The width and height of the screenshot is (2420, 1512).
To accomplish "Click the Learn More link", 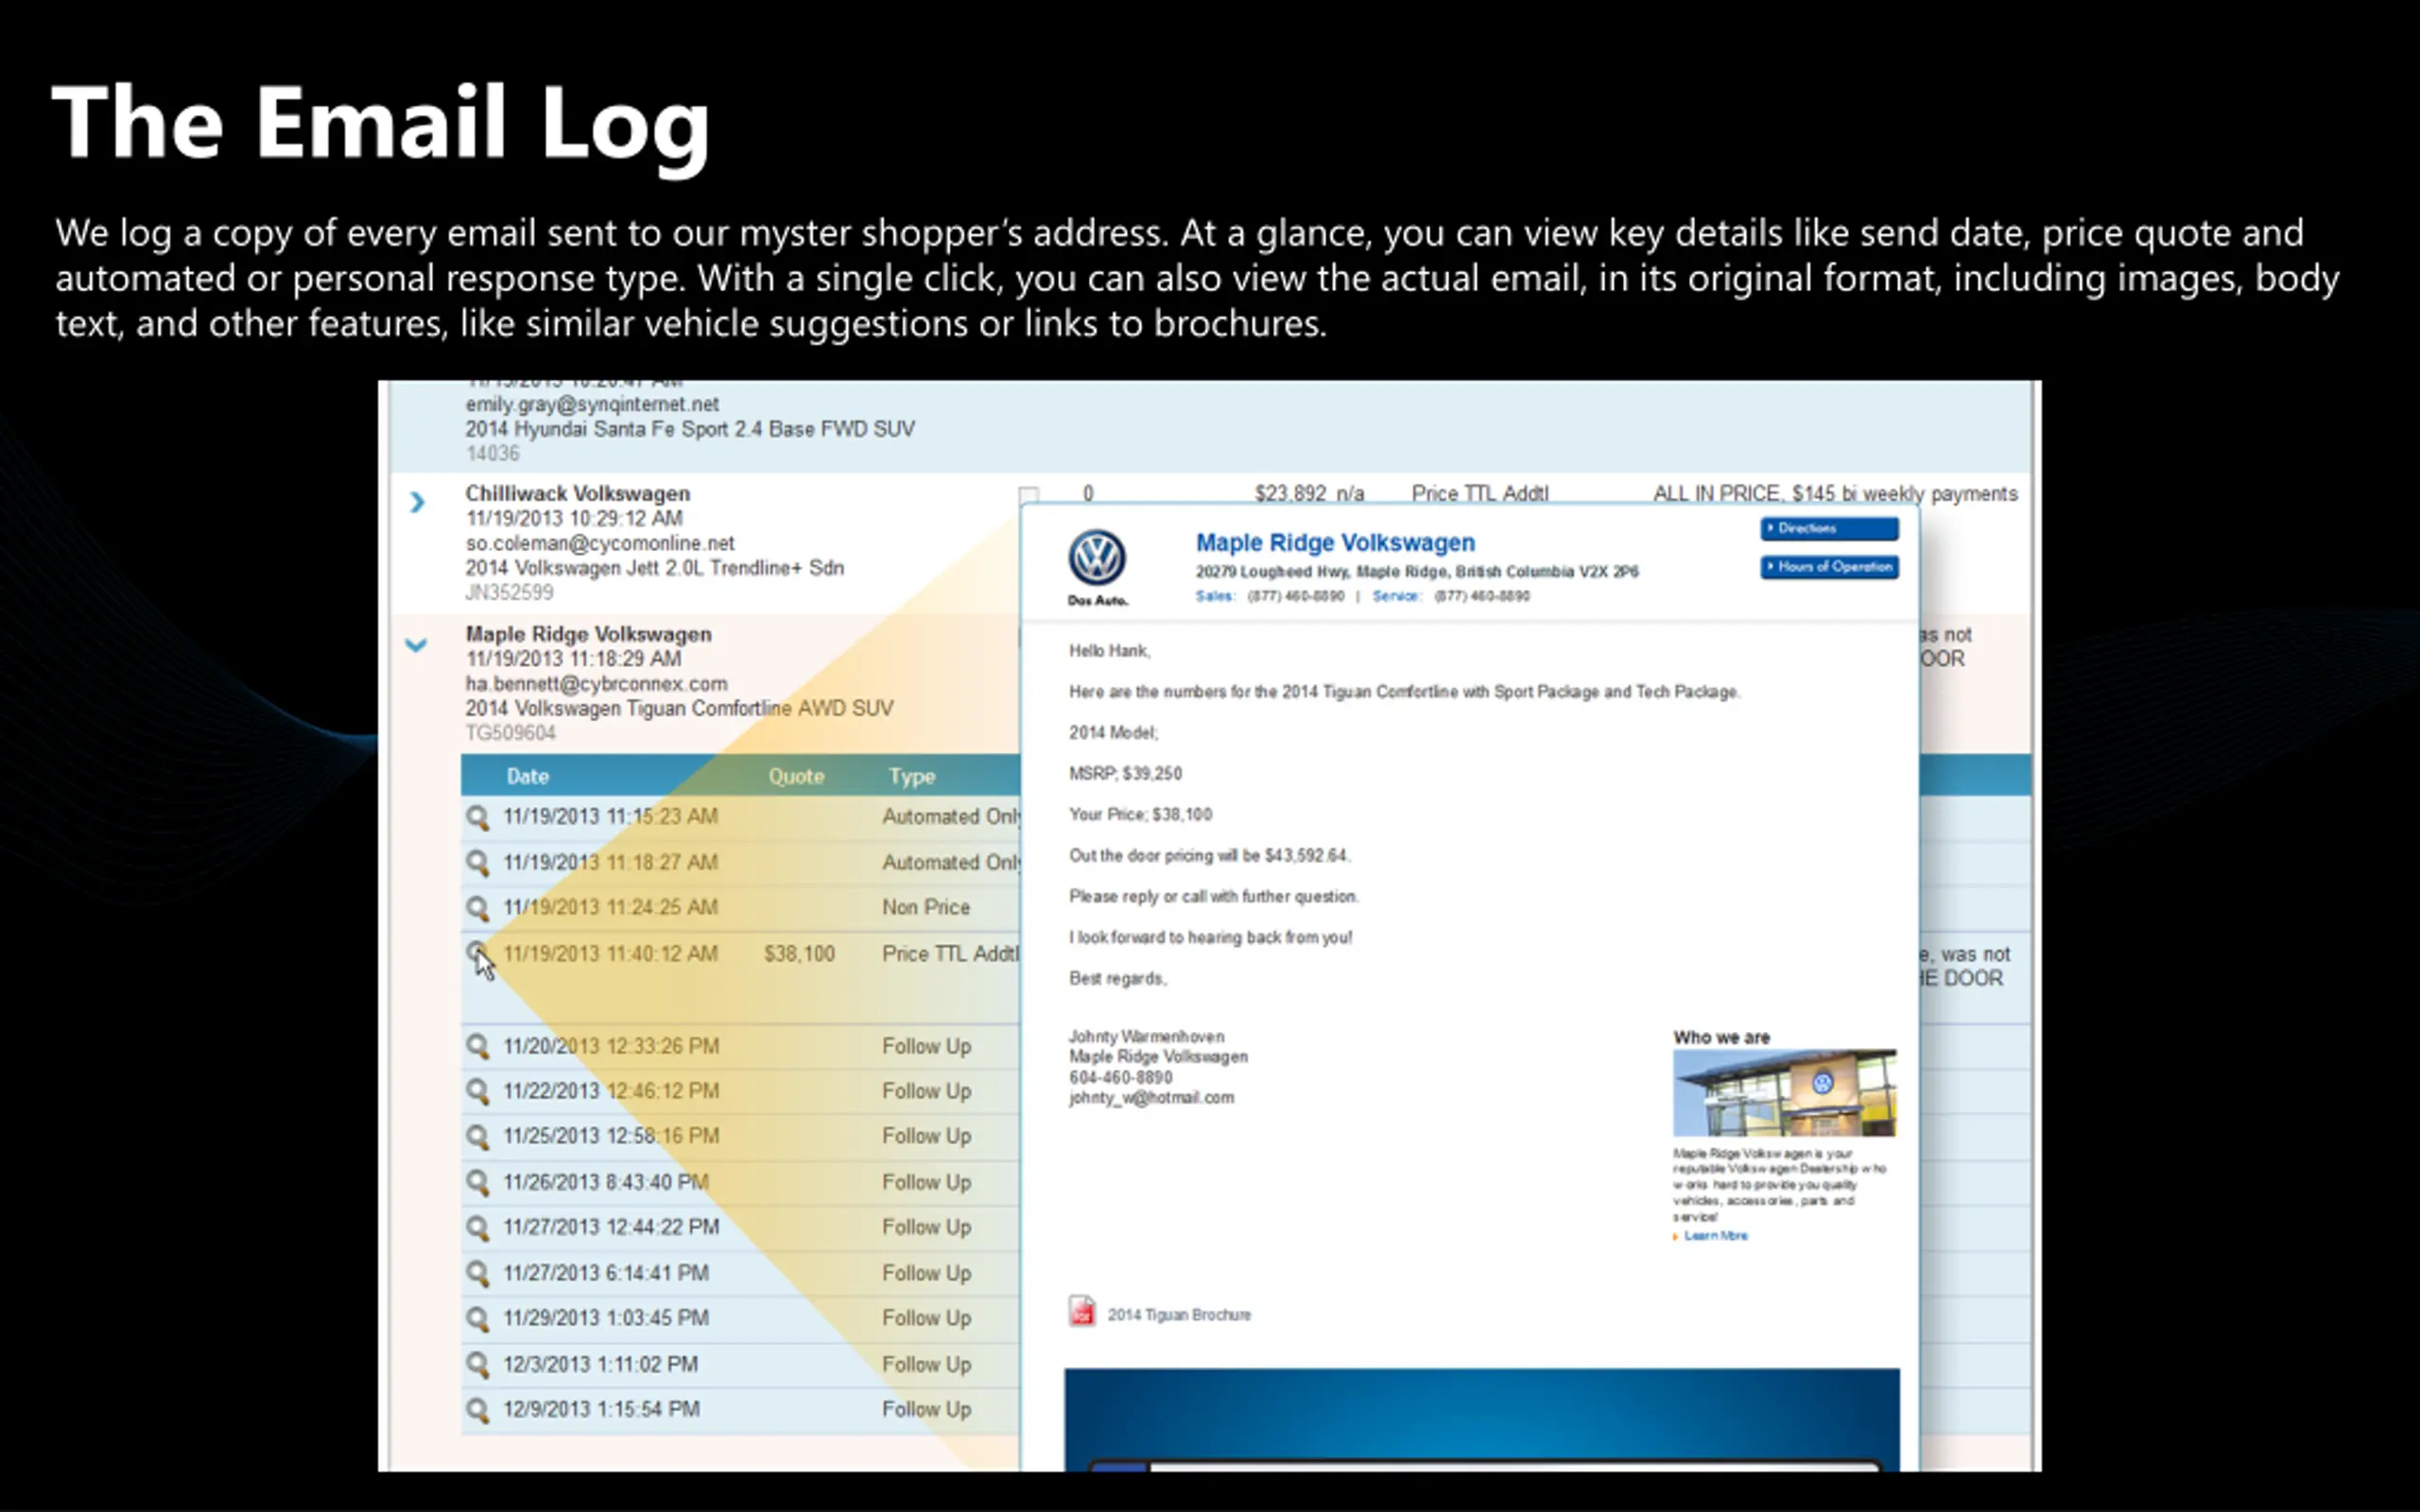I will (x=1715, y=1236).
